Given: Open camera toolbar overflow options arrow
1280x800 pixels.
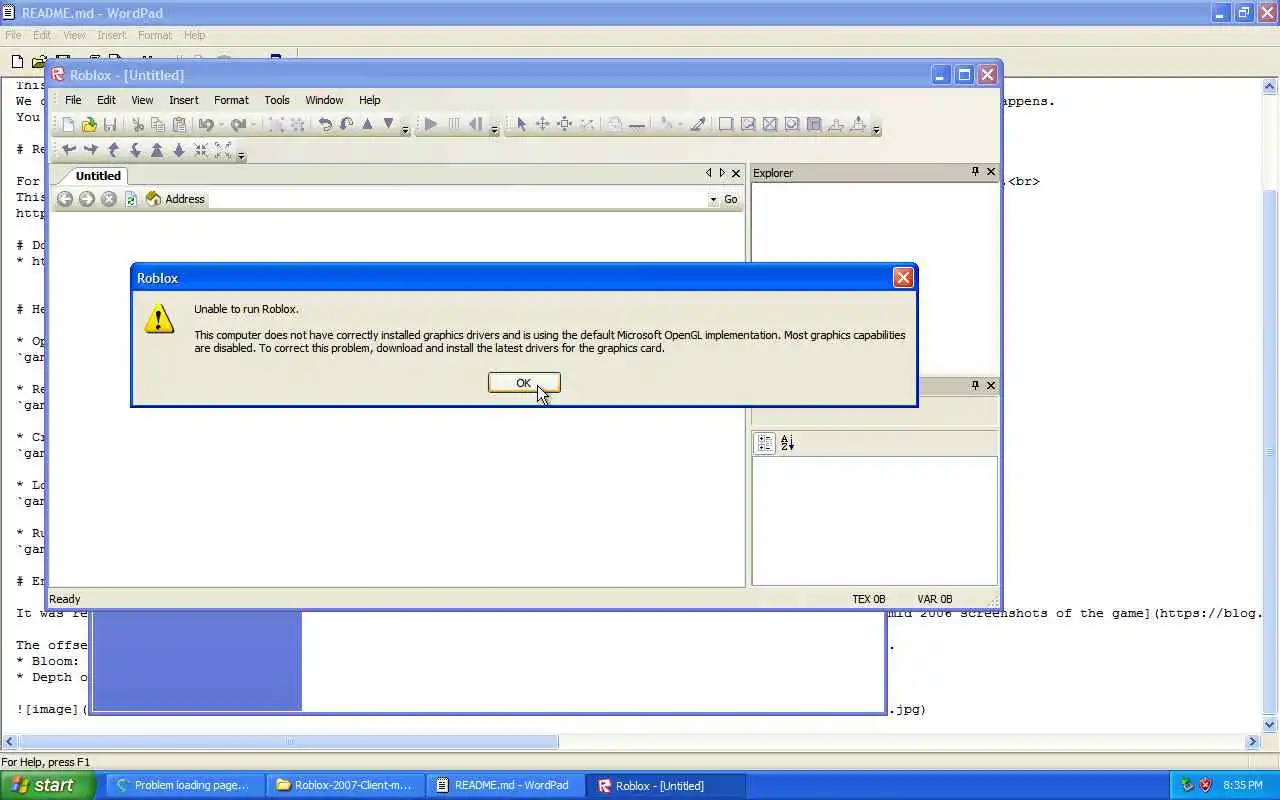Looking at the screenshot, I should point(241,155).
